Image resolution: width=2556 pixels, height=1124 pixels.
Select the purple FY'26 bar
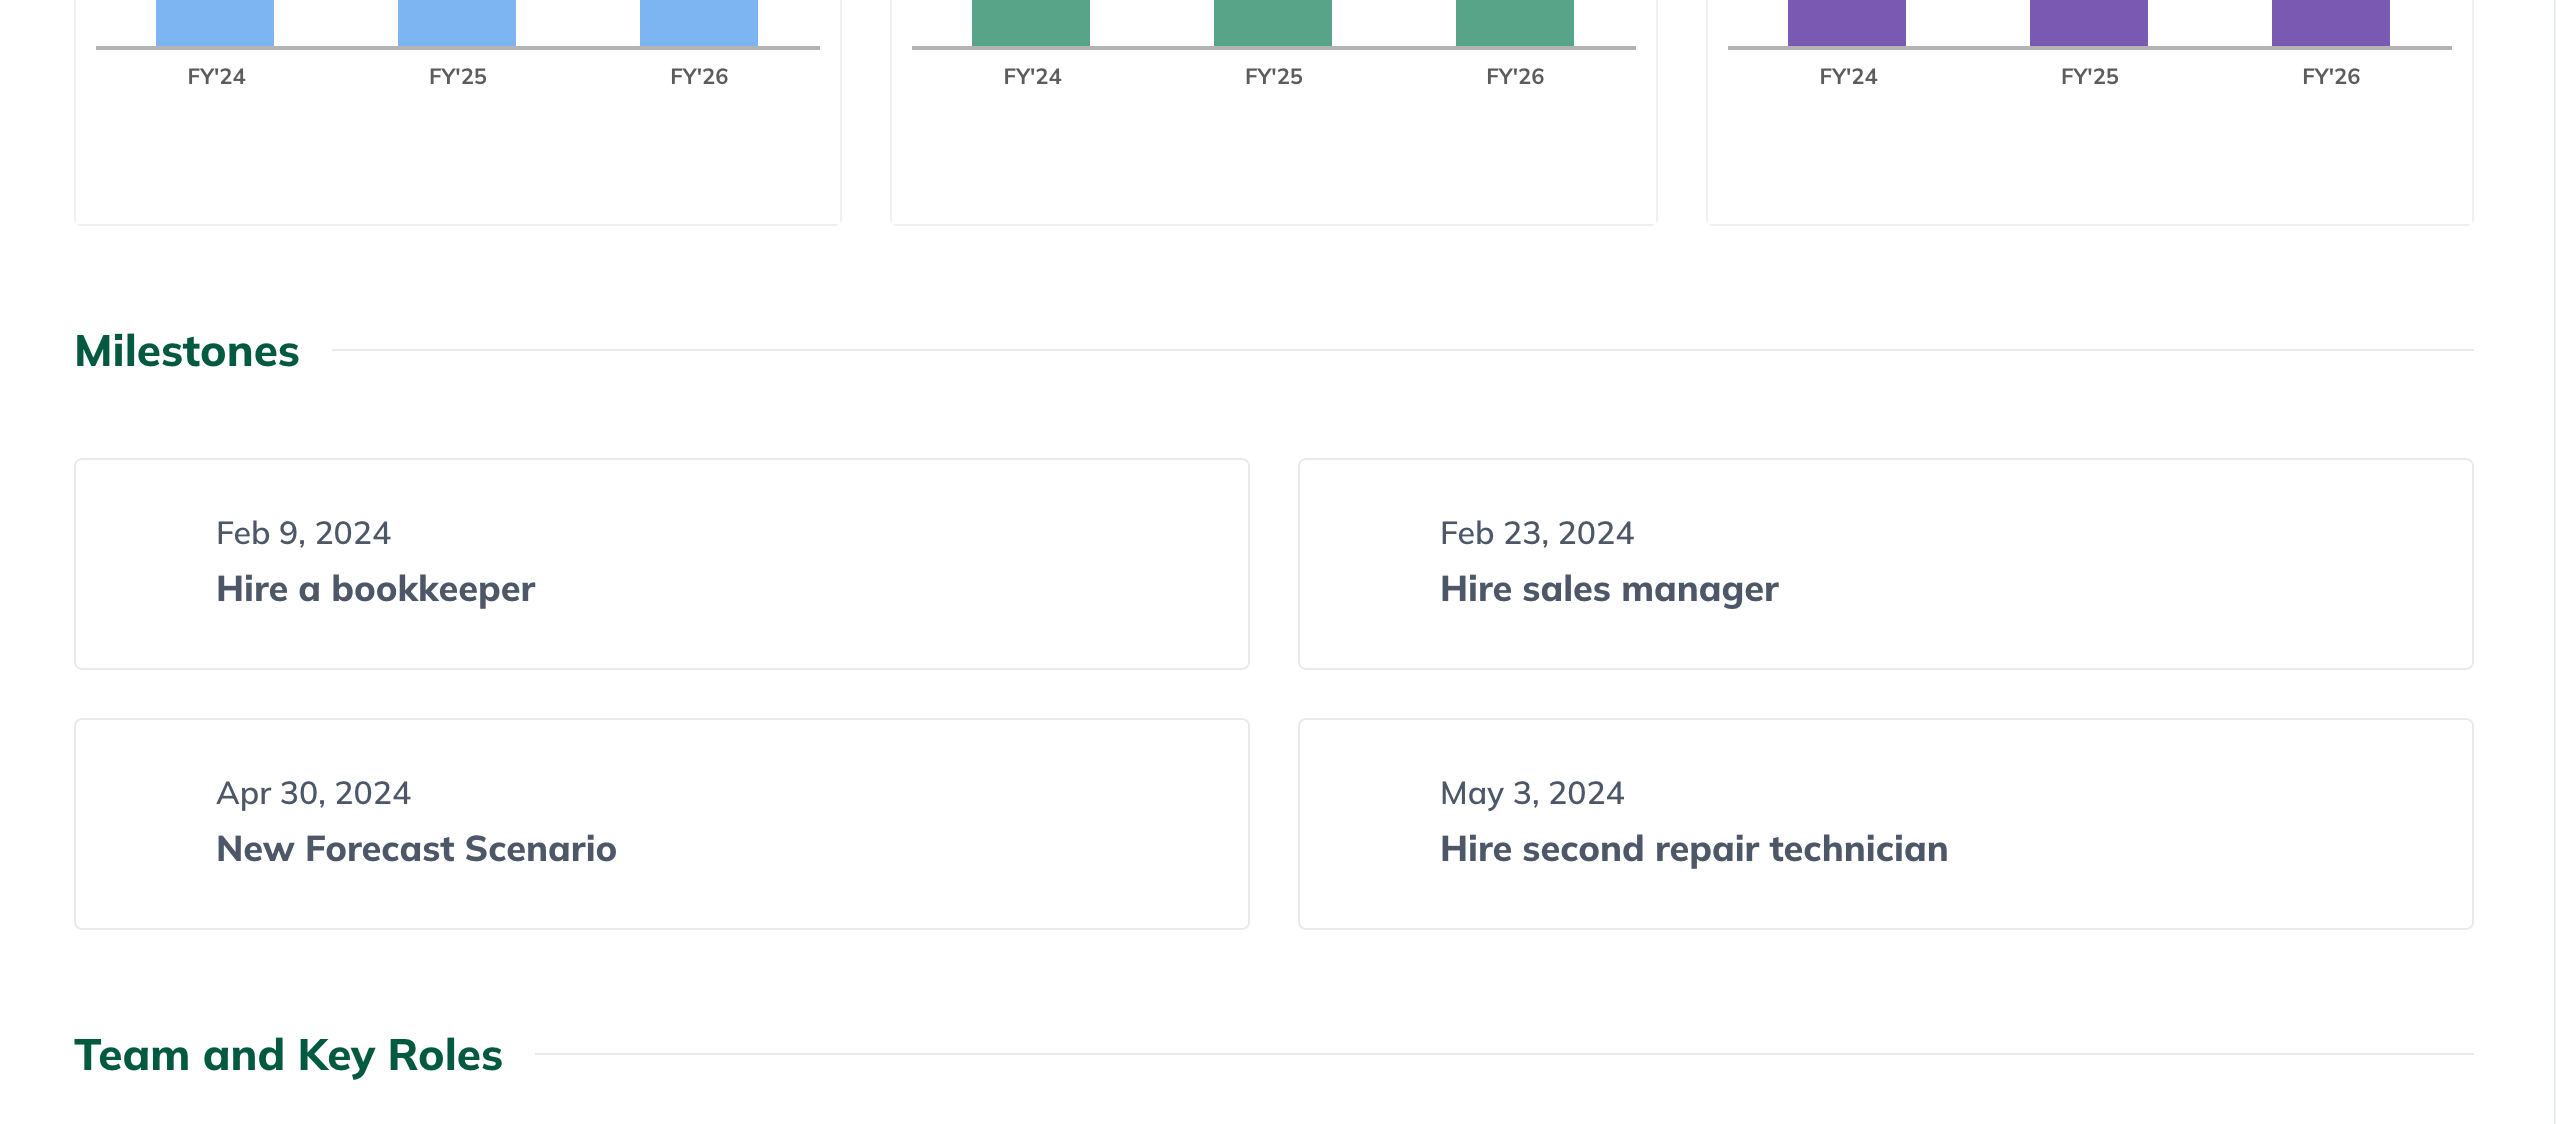coord(2329,20)
